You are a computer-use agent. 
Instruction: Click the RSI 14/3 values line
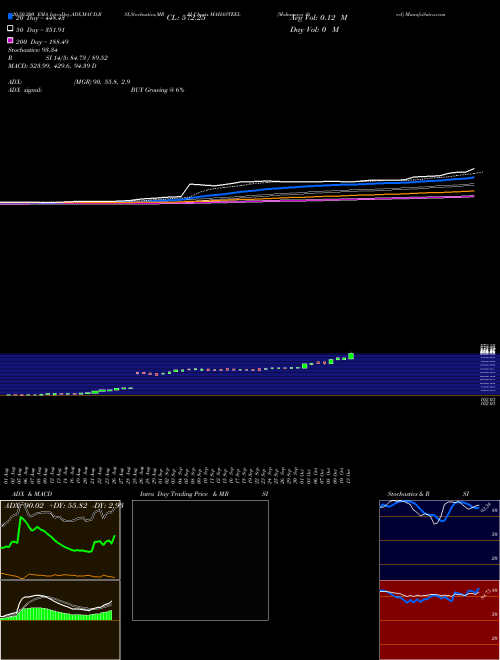coord(58,58)
